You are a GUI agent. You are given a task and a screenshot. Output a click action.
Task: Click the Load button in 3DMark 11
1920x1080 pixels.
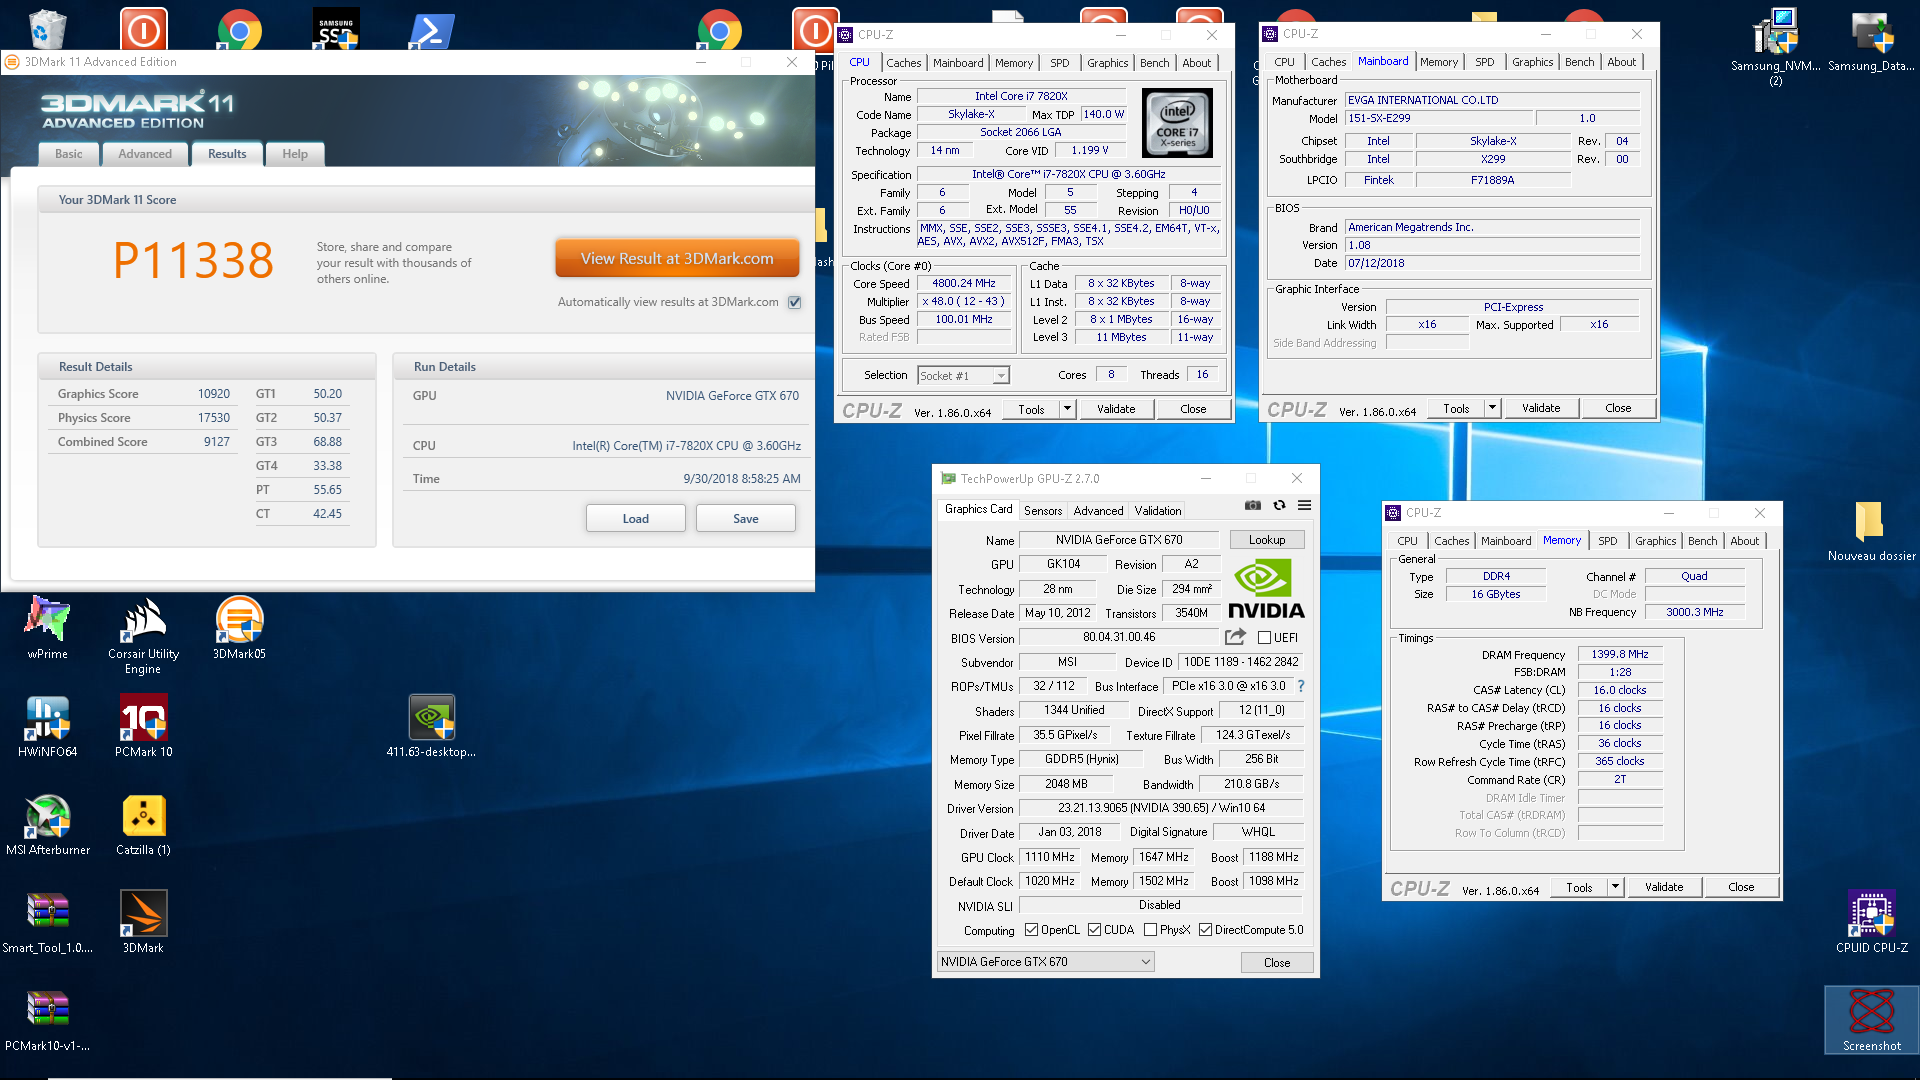click(636, 519)
